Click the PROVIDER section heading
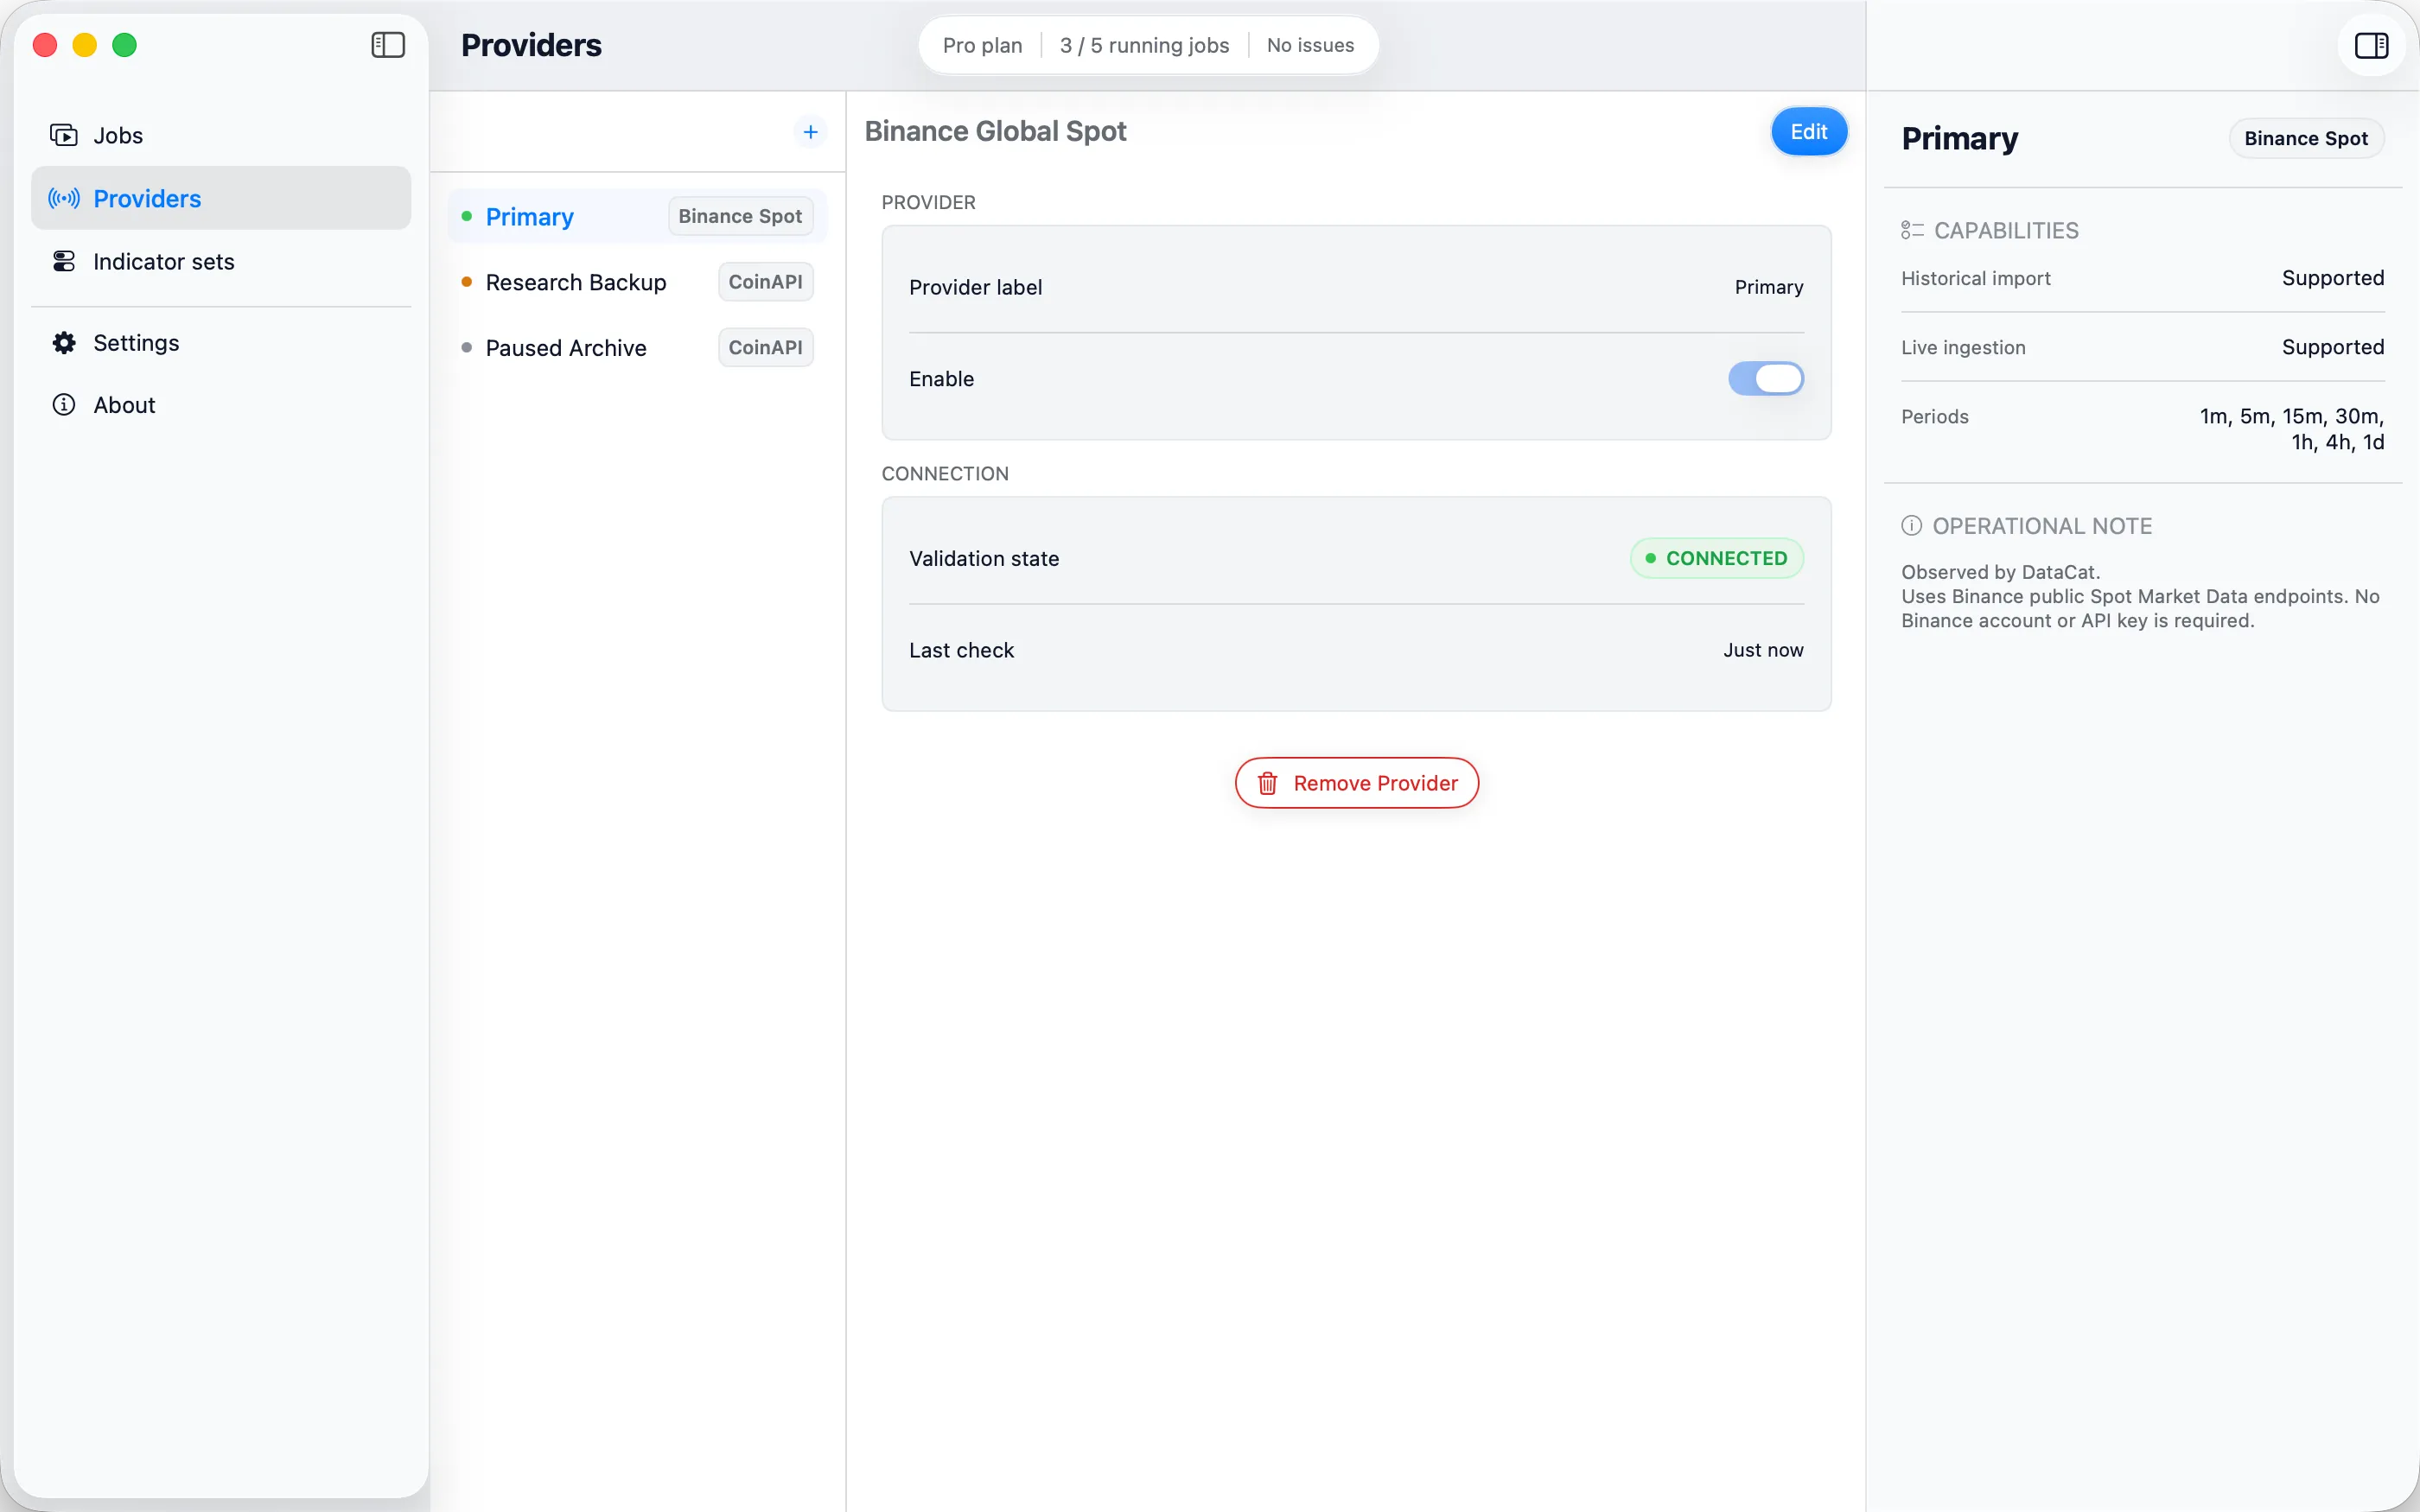The image size is (2420, 1512). click(x=928, y=202)
